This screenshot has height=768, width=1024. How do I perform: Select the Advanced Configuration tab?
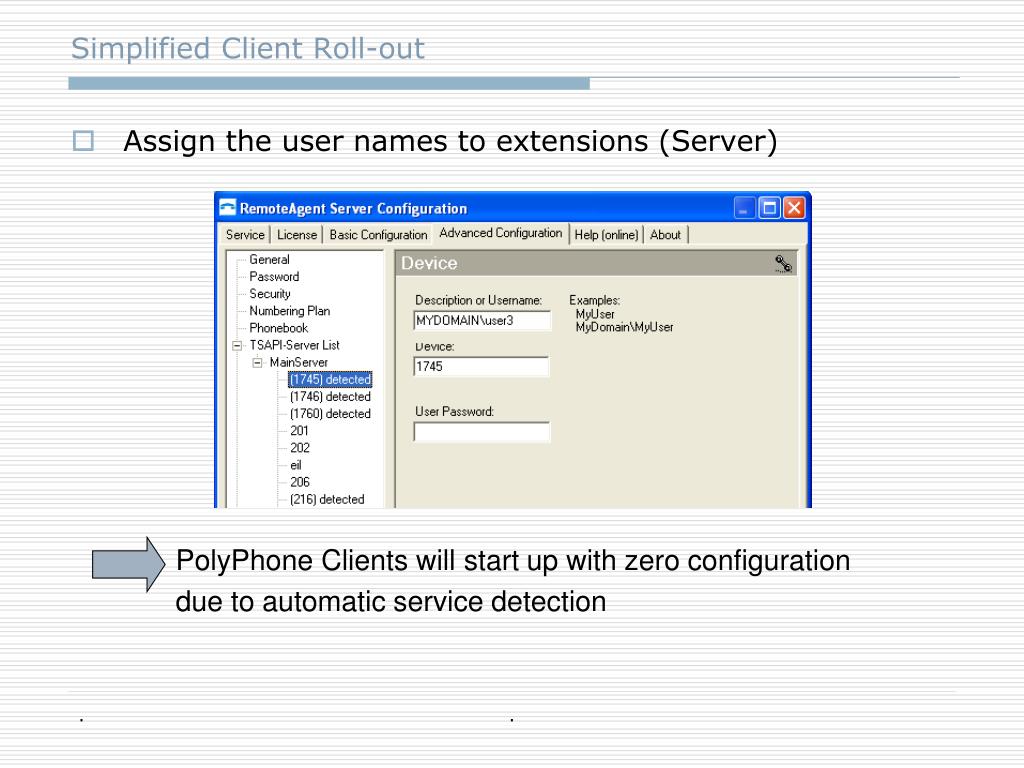pos(500,233)
